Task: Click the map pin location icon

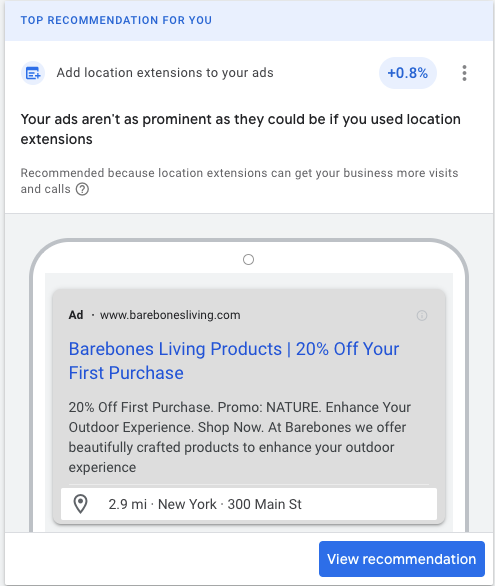Action: coord(80,504)
